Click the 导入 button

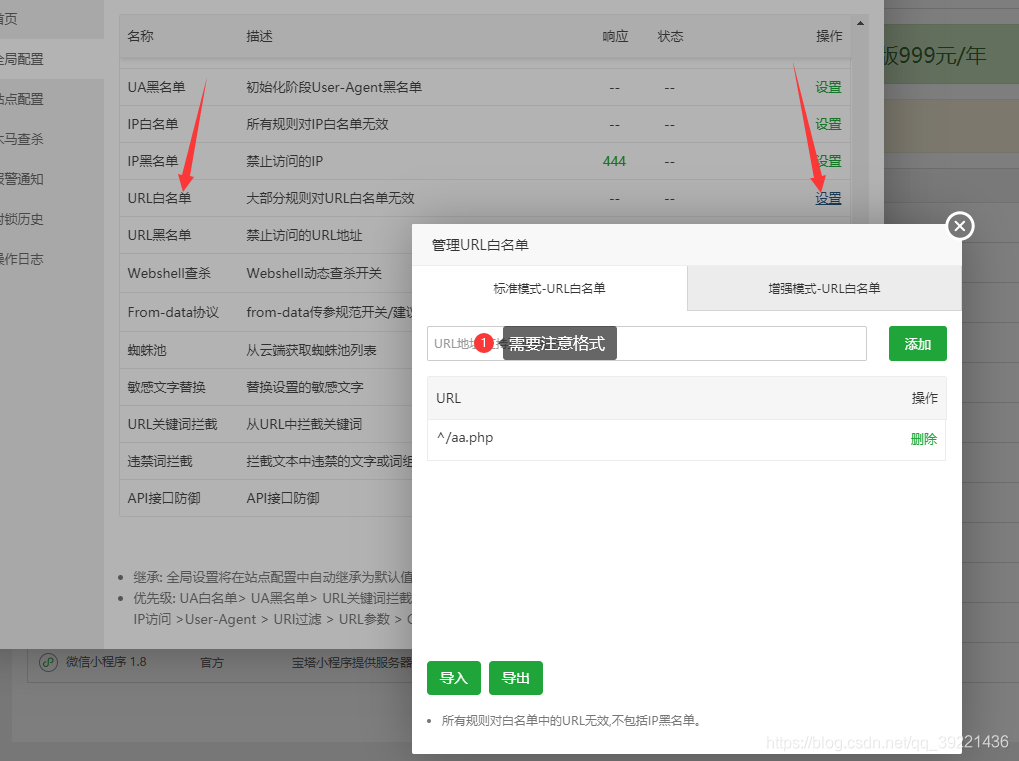tap(454, 678)
